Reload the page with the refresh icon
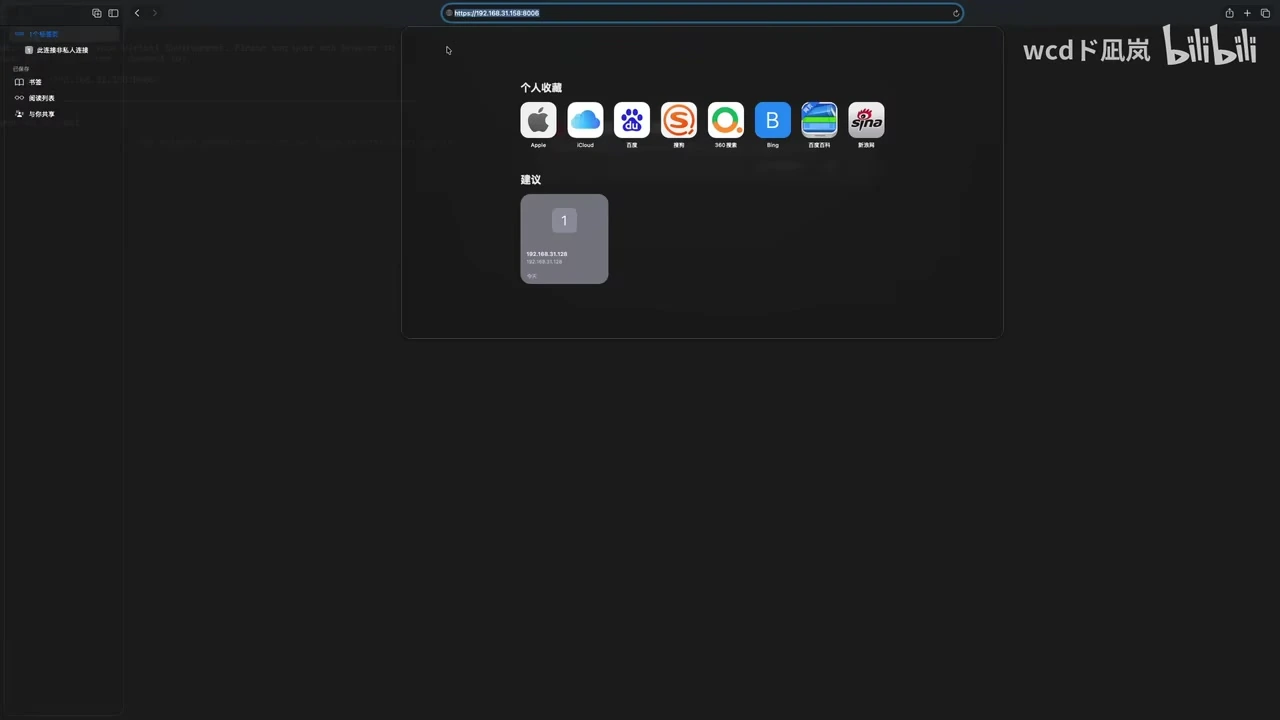This screenshot has width=1280, height=720. 956,13
